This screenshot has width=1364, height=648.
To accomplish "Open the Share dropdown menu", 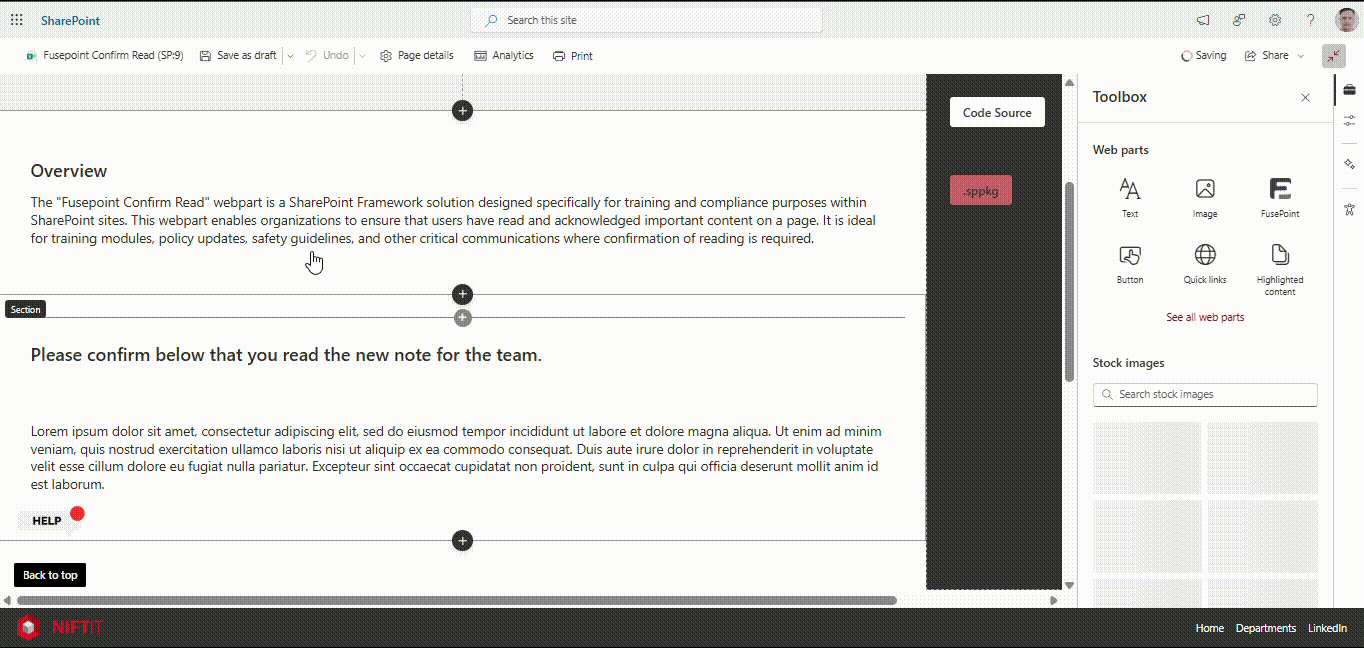I will 1275,56.
